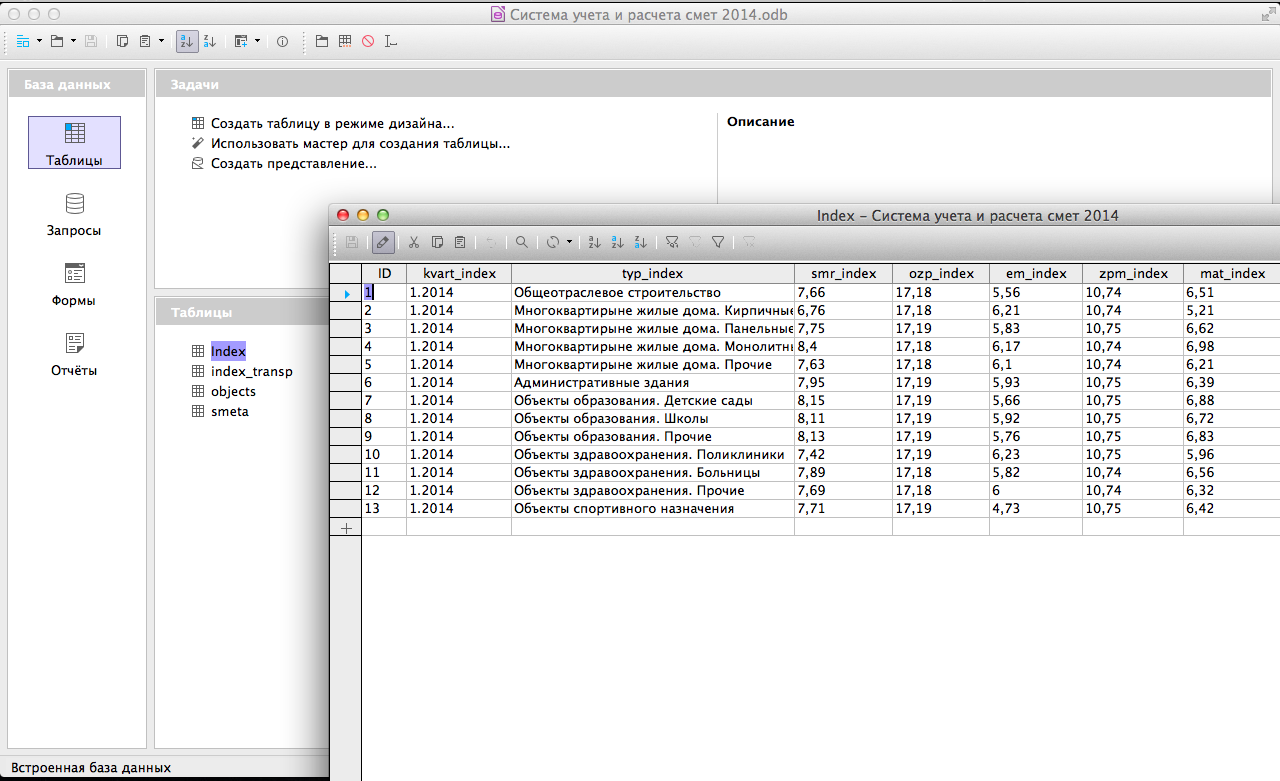Toggle the Edit Data pencil button
1280x781 pixels.
pyautogui.click(x=383, y=242)
